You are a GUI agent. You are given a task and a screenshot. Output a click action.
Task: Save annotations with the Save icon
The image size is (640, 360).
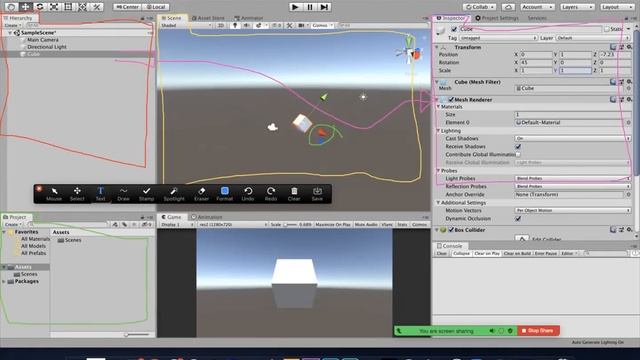tap(317, 194)
